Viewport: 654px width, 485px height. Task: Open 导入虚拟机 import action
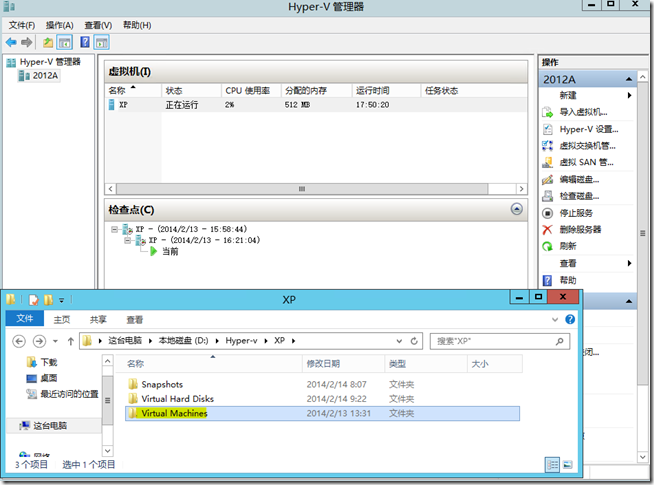click(x=583, y=112)
